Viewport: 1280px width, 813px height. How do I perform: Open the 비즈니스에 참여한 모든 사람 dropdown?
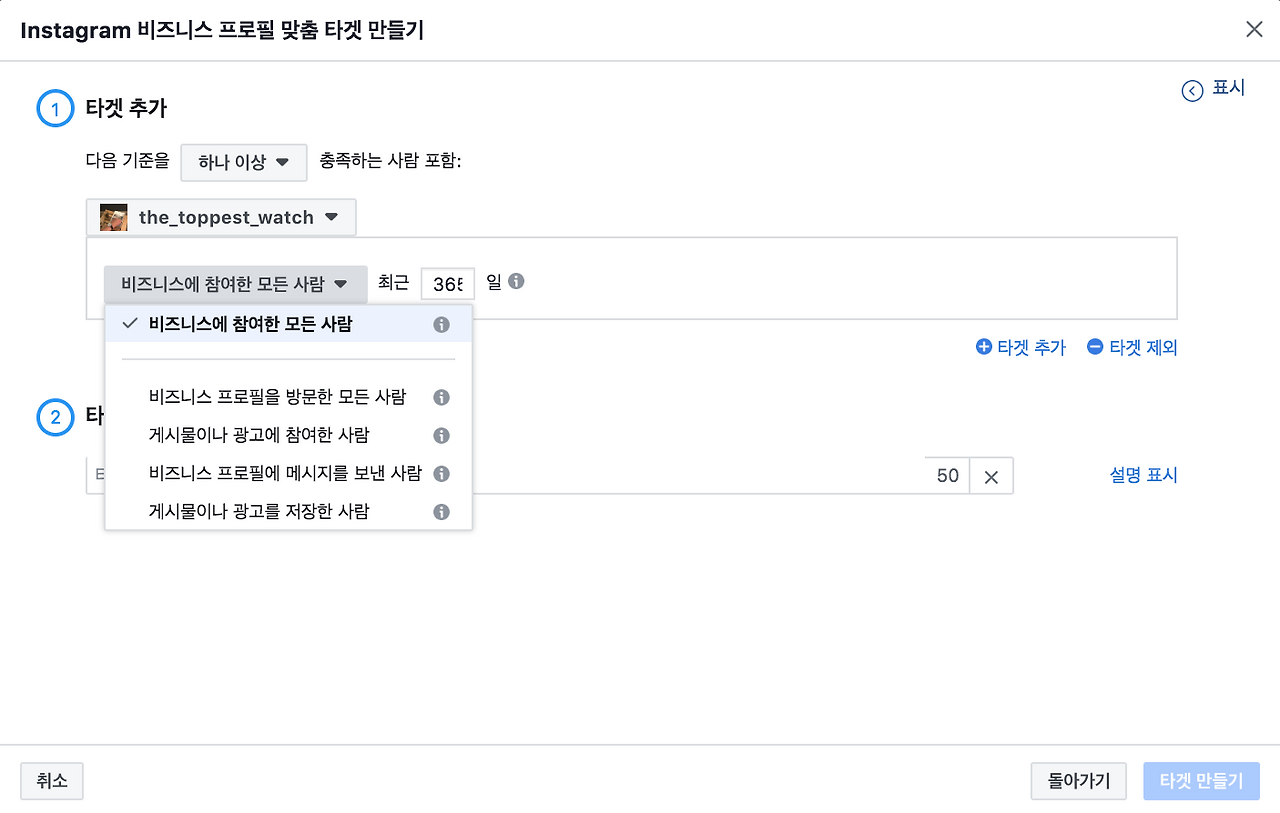point(235,283)
